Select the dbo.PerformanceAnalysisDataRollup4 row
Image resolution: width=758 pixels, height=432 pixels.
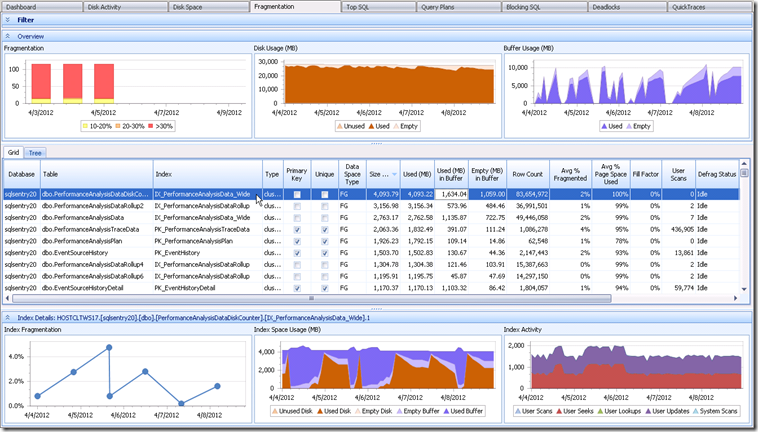(371, 264)
